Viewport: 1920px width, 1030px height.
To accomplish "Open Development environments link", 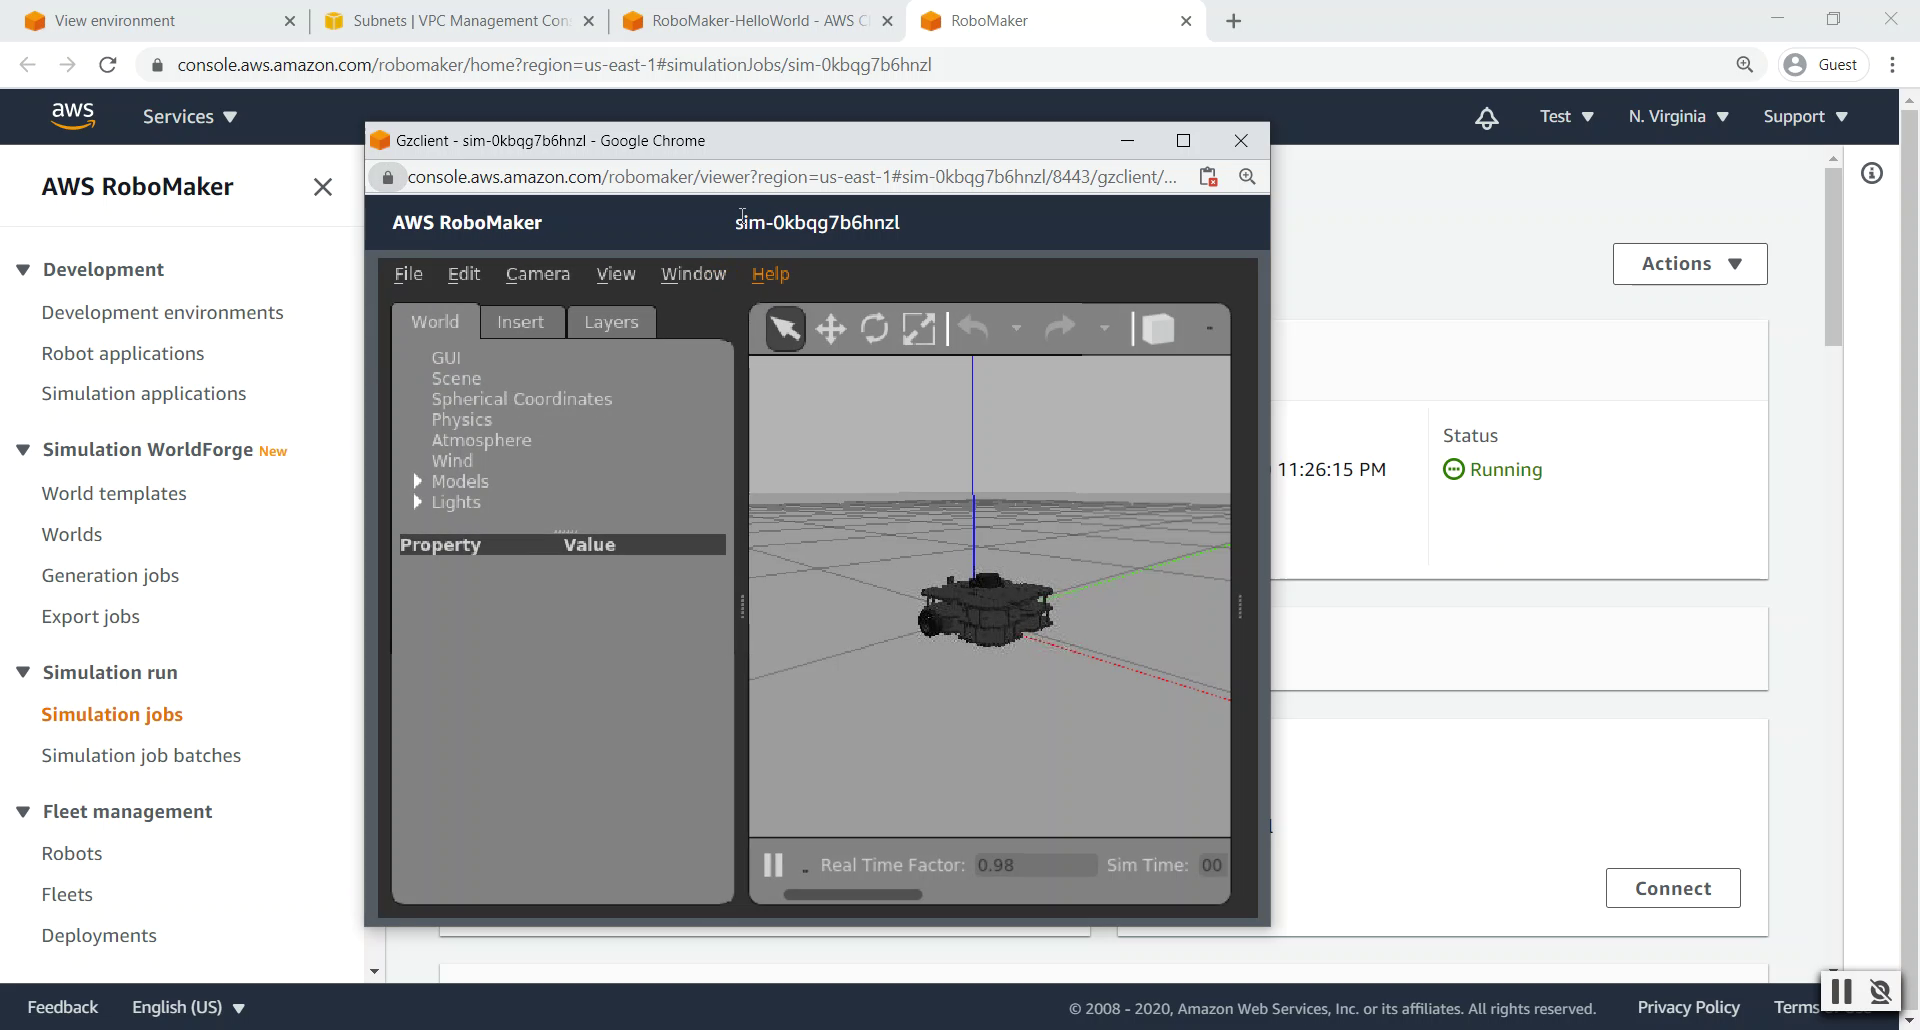I will pos(162,313).
